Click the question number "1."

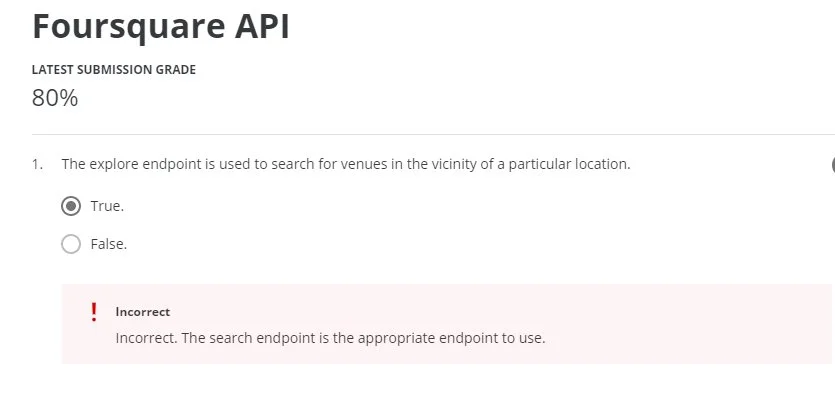37,164
